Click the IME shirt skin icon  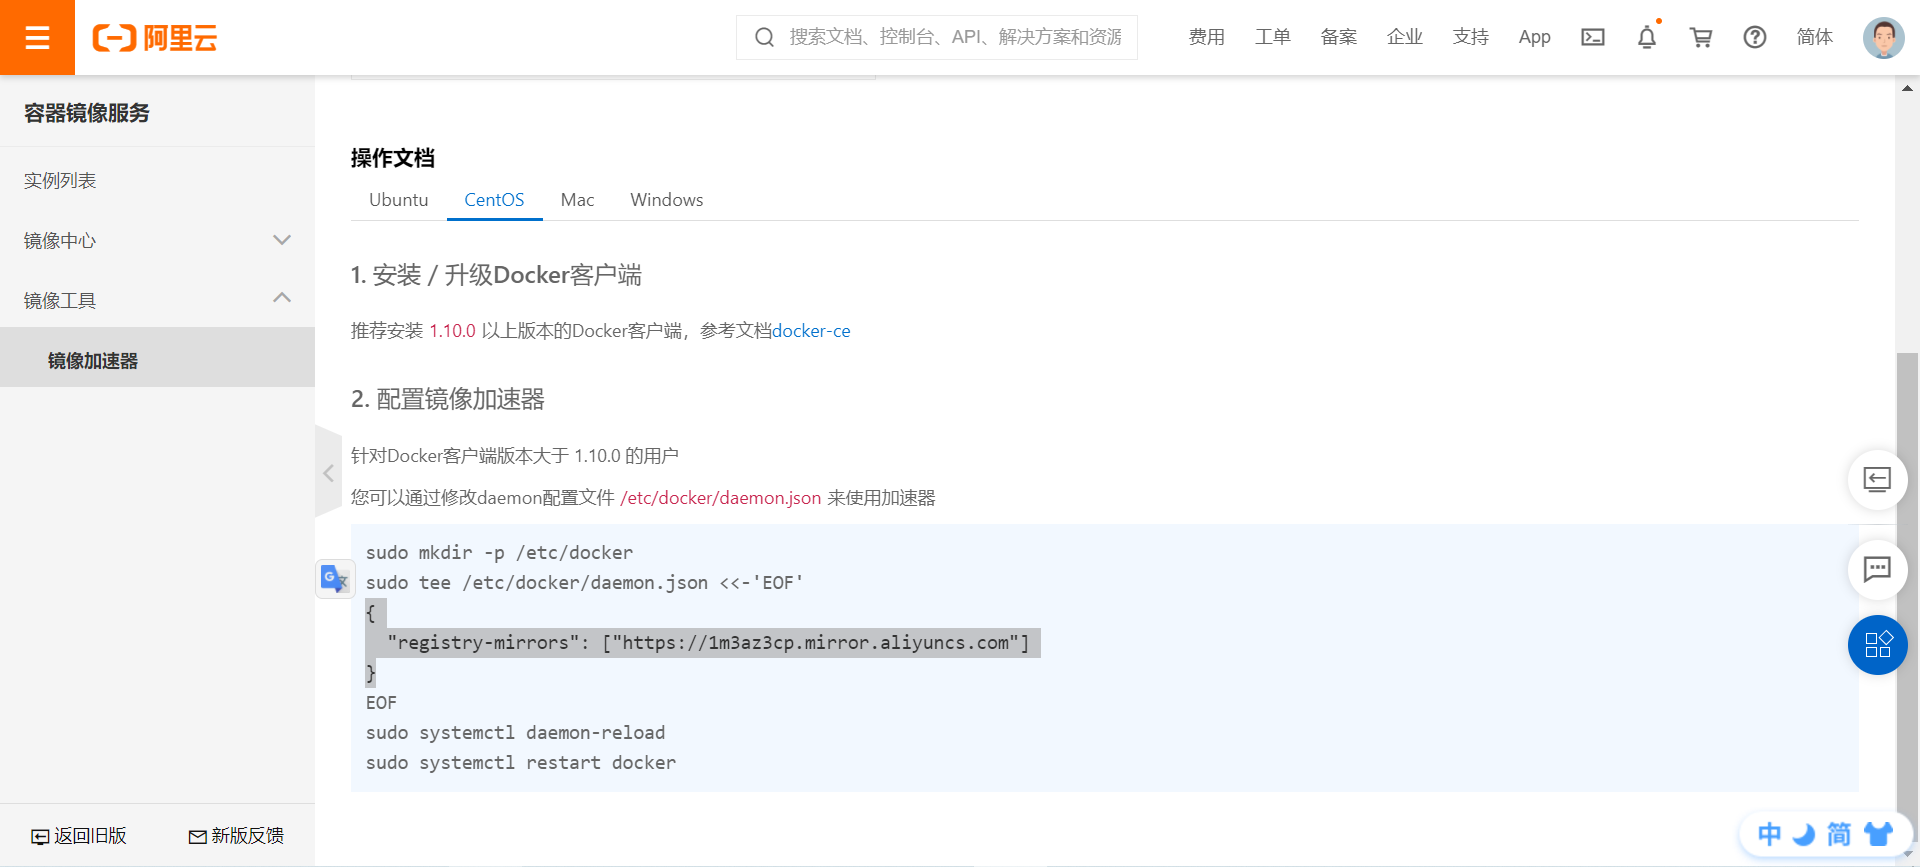(1878, 834)
